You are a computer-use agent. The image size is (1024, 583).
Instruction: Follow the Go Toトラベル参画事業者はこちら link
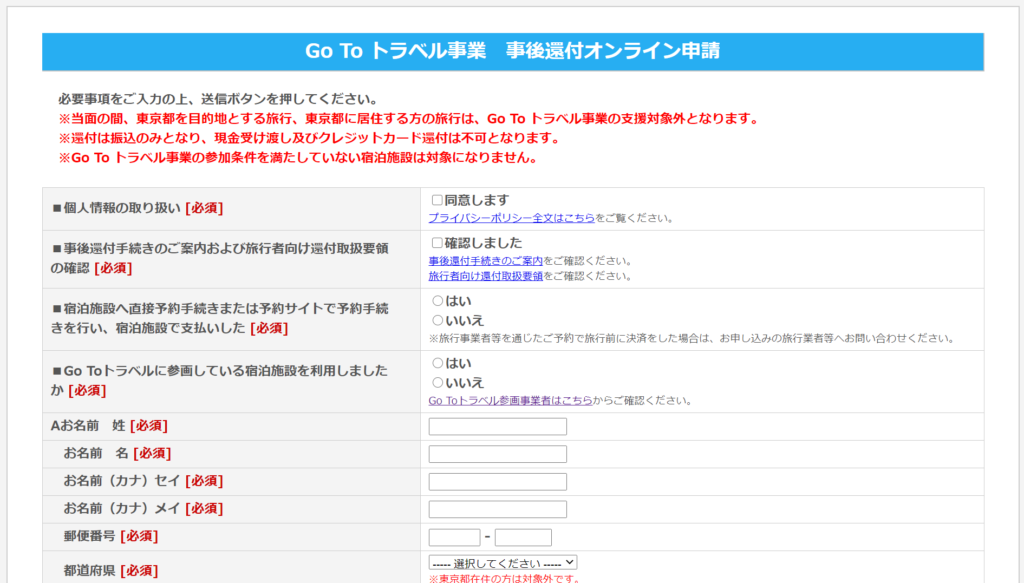510,401
